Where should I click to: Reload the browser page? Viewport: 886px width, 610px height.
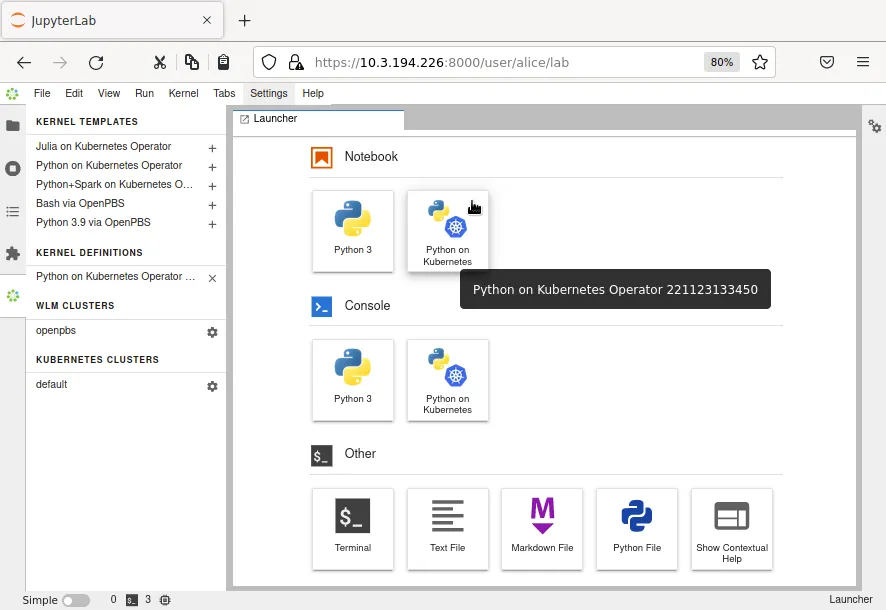(96, 62)
